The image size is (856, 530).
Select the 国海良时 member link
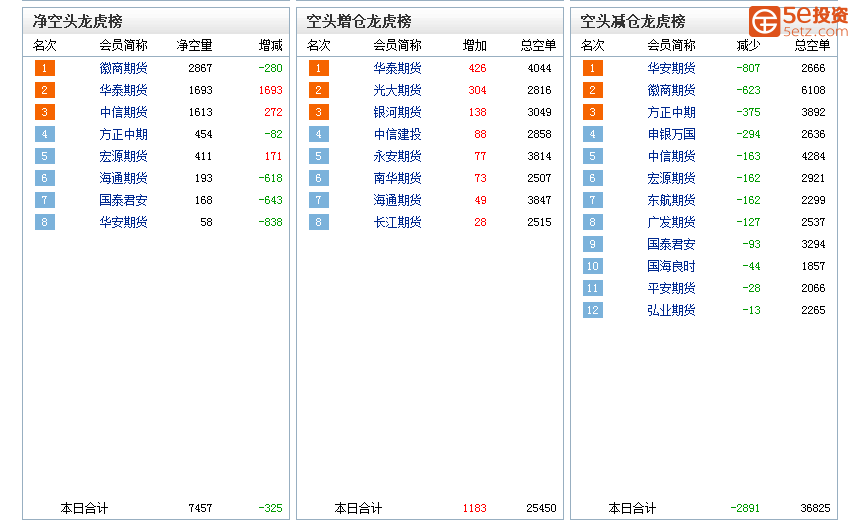(671, 266)
